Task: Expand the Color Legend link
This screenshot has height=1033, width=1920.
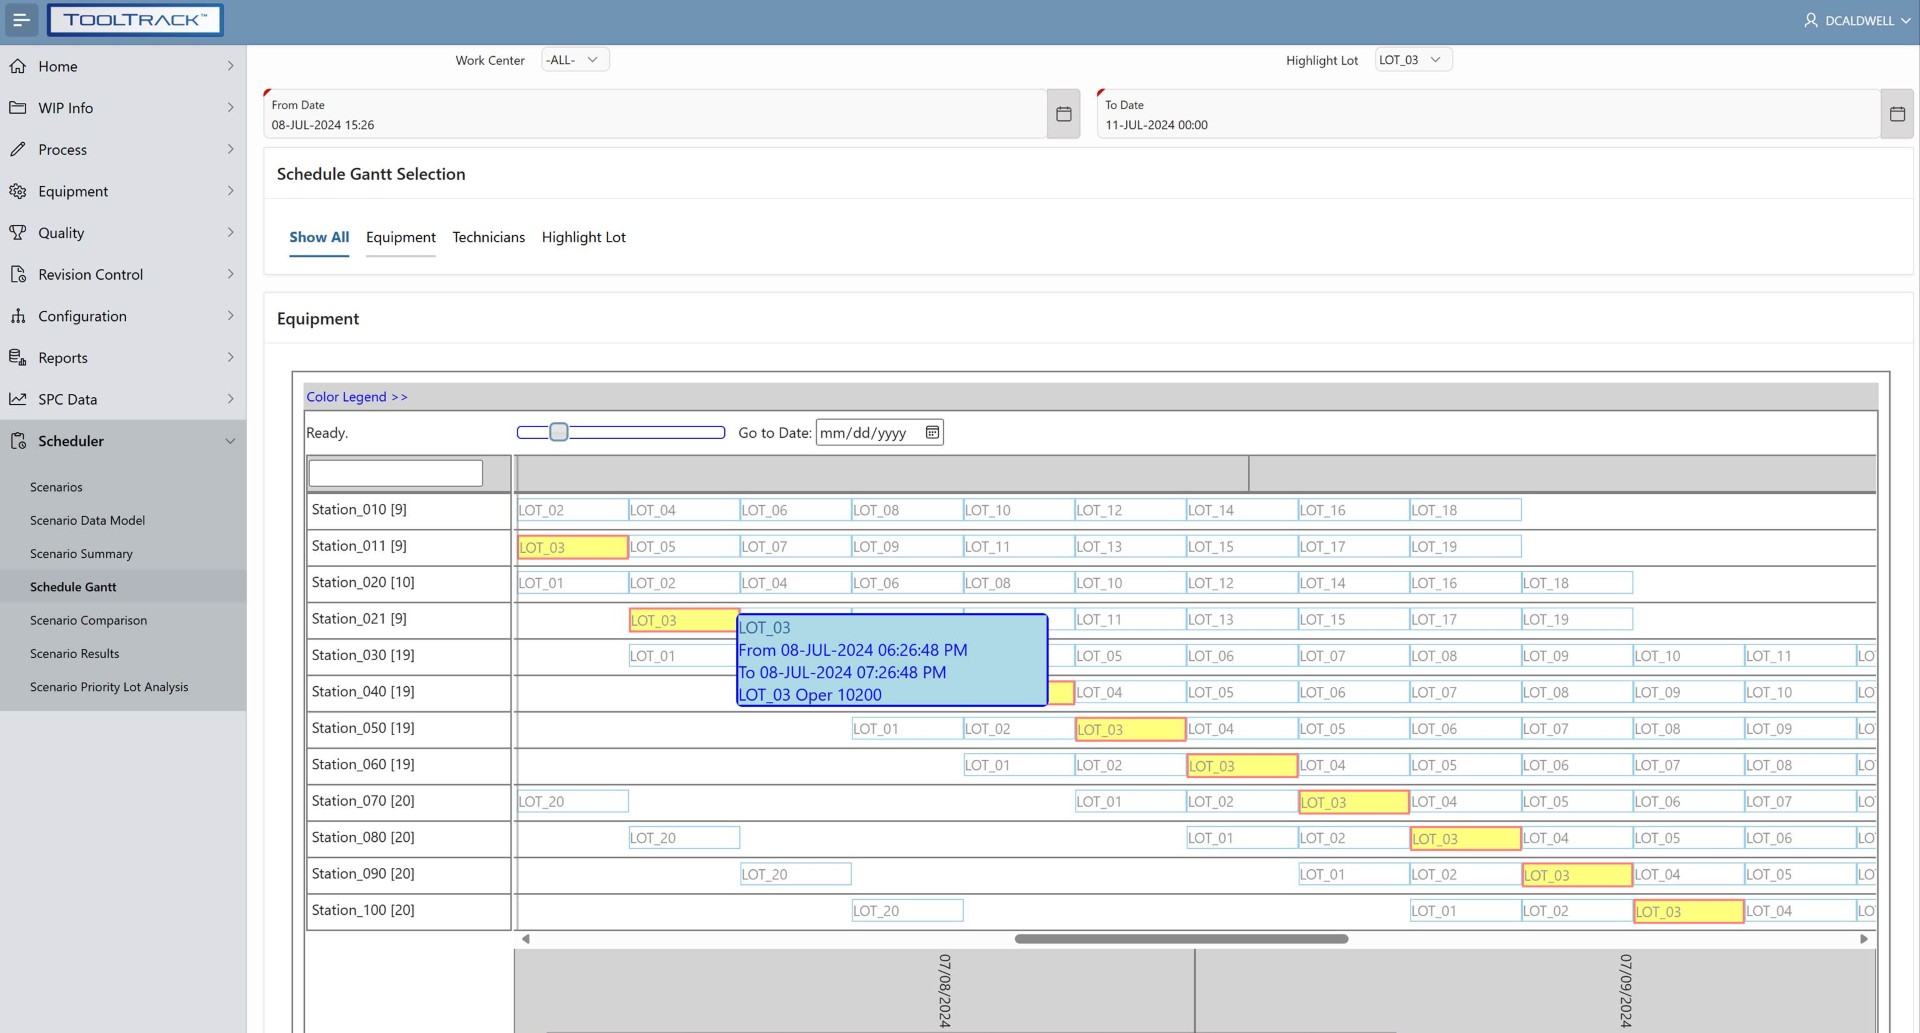Action: point(357,397)
